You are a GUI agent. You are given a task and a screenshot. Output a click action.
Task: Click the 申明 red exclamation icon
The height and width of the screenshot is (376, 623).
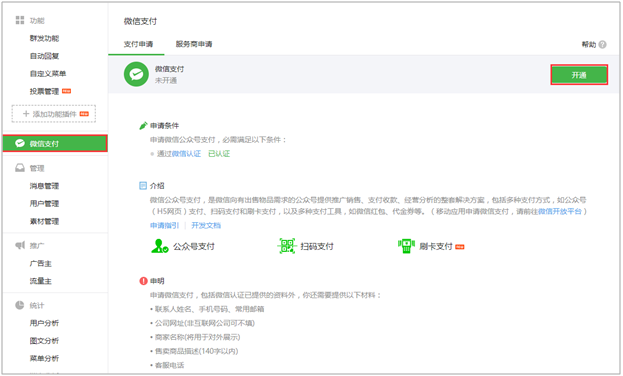pyautogui.click(x=143, y=281)
